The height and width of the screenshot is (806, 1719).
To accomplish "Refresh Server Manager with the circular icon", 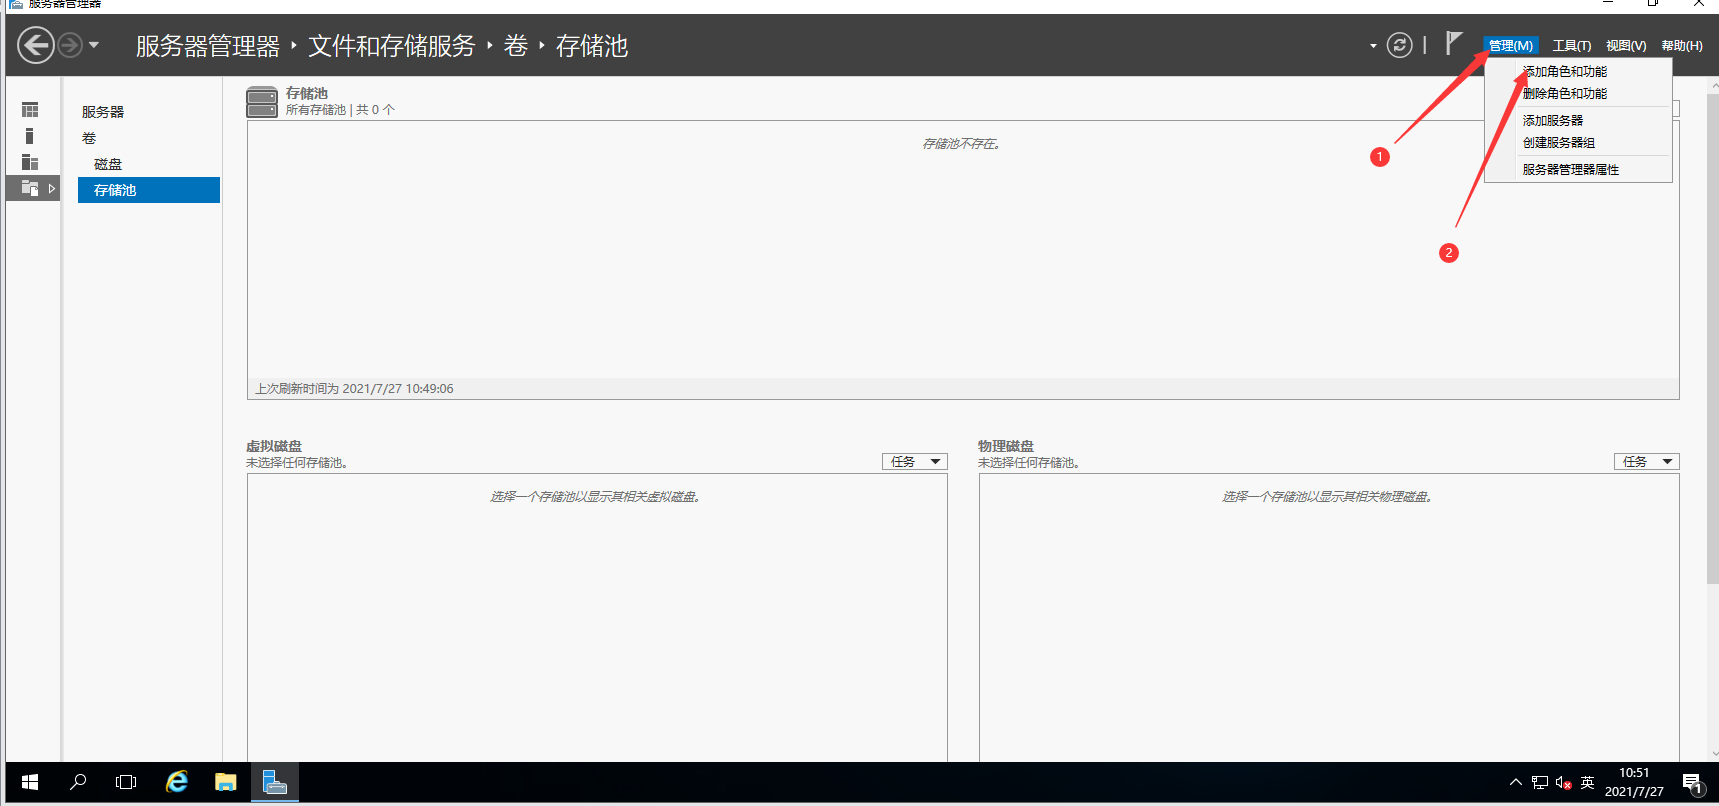I will pyautogui.click(x=1400, y=45).
